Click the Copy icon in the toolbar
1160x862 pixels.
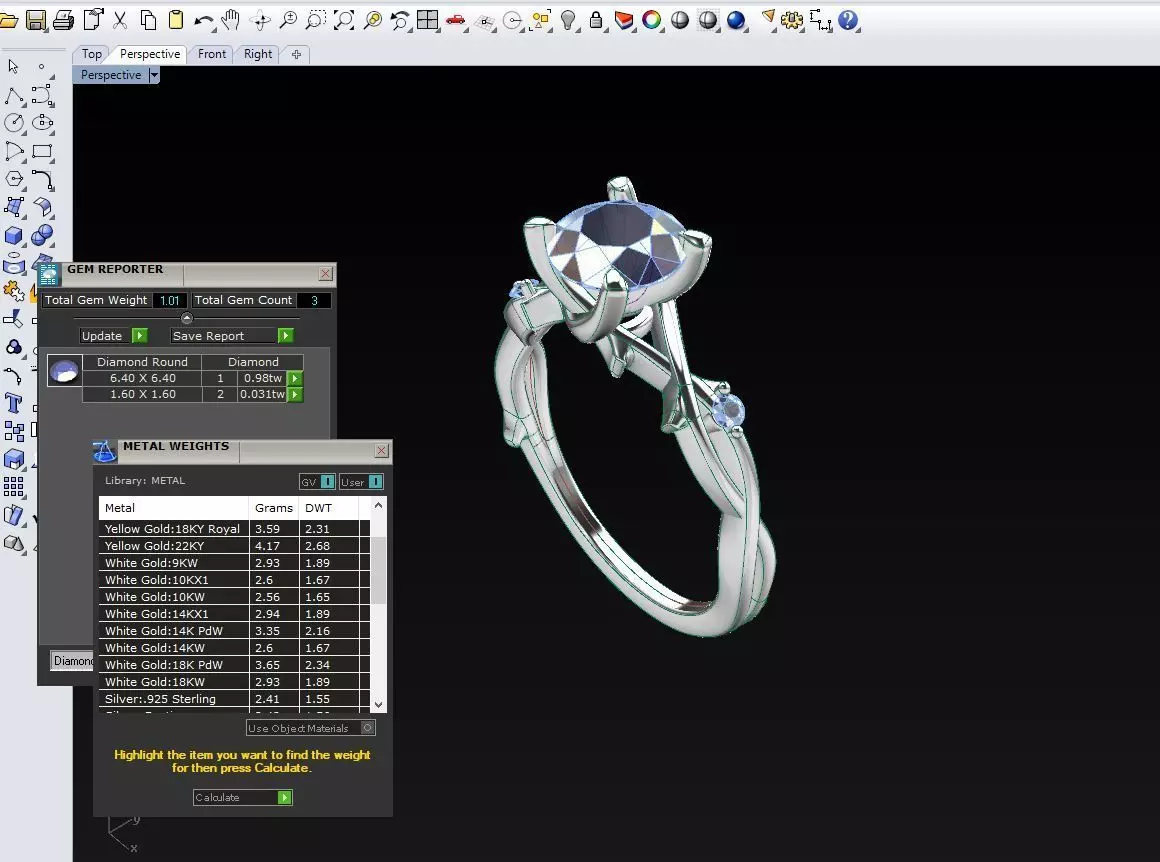tap(148, 20)
